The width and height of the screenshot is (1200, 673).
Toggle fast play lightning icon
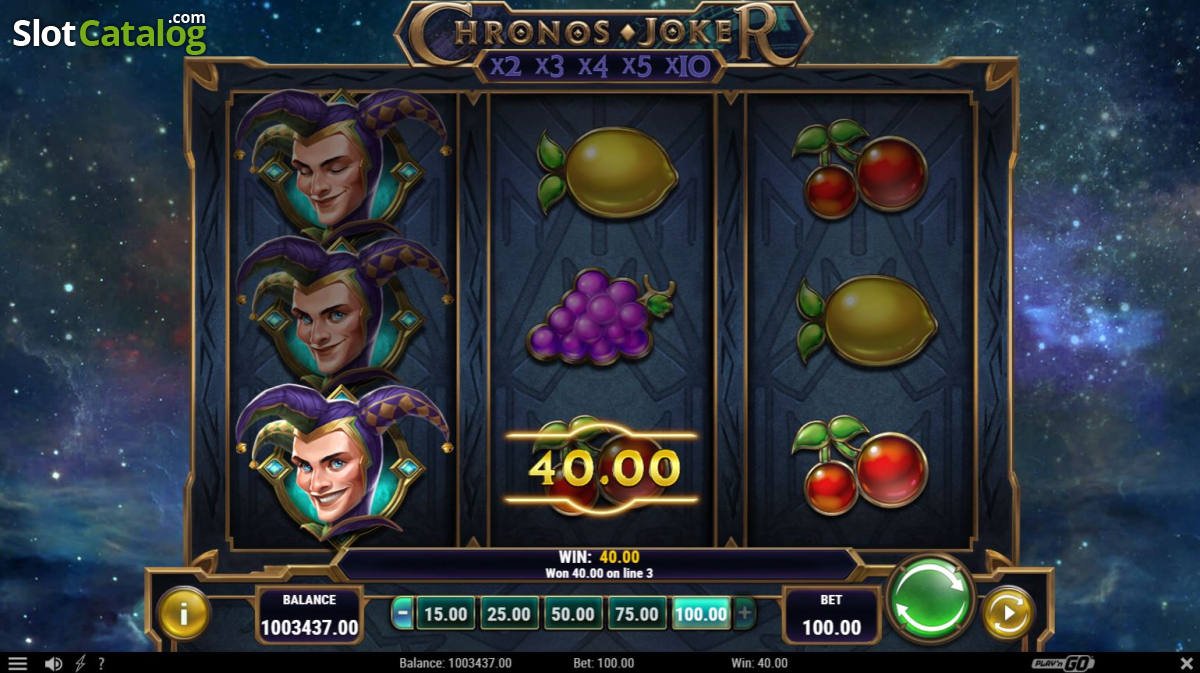coord(79,663)
